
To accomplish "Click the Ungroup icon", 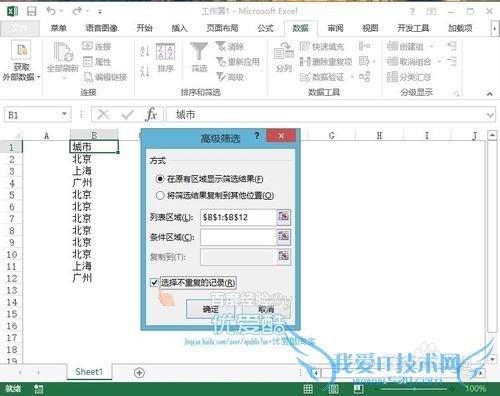I will (392, 61).
